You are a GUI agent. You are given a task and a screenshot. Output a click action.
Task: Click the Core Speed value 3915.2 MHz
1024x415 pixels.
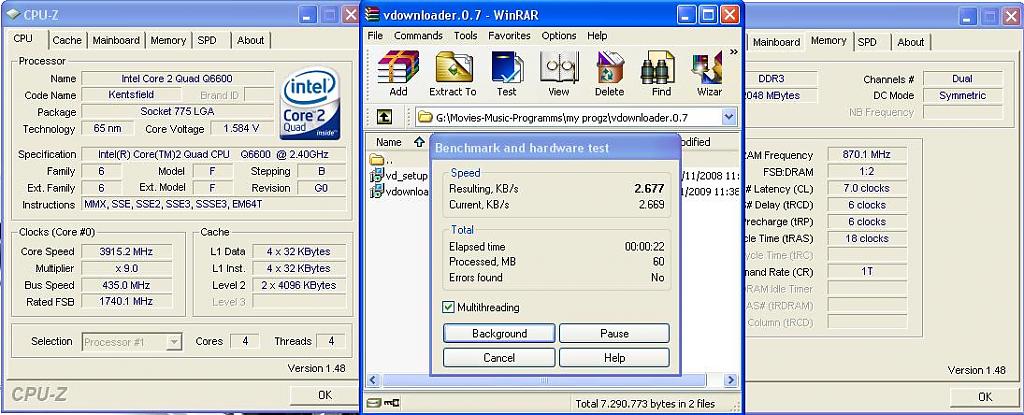pos(127,252)
